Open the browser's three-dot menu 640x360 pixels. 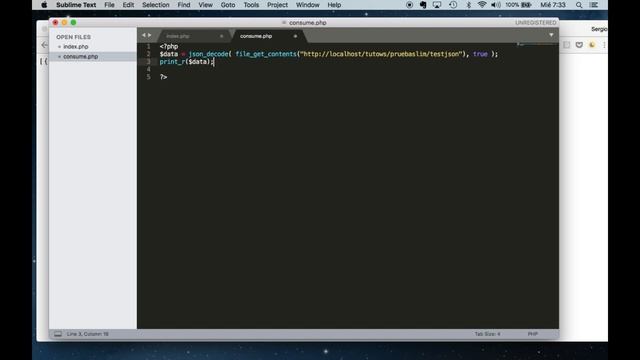click(x=604, y=45)
